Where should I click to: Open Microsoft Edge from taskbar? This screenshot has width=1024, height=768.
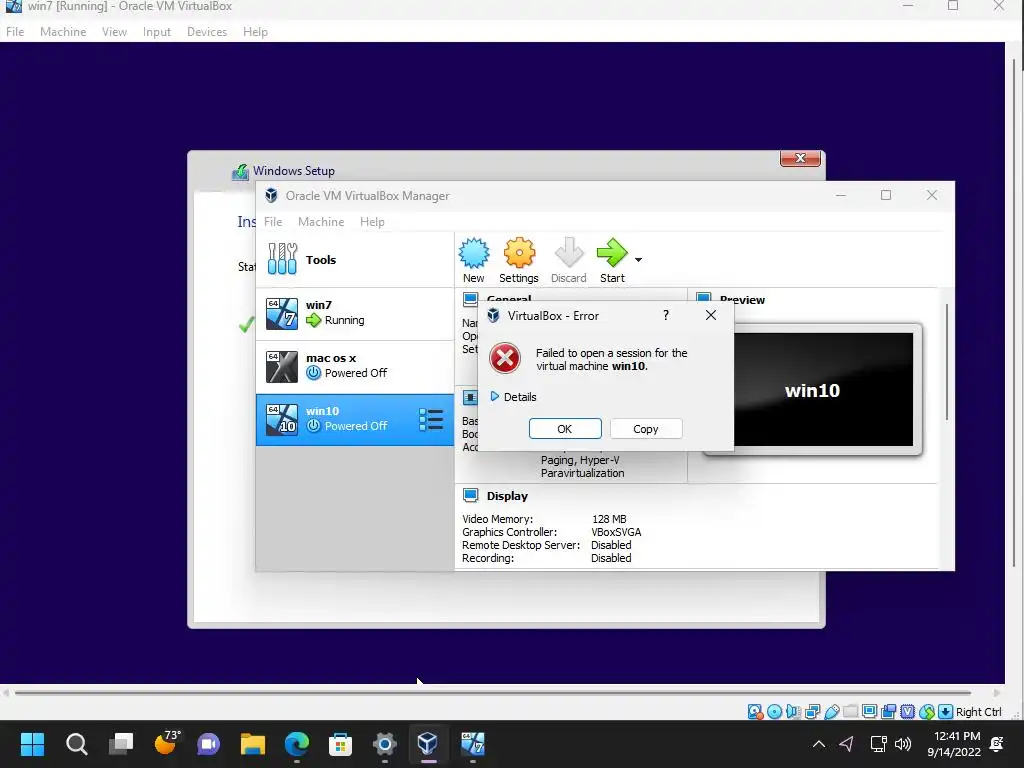tap(296, 744)
